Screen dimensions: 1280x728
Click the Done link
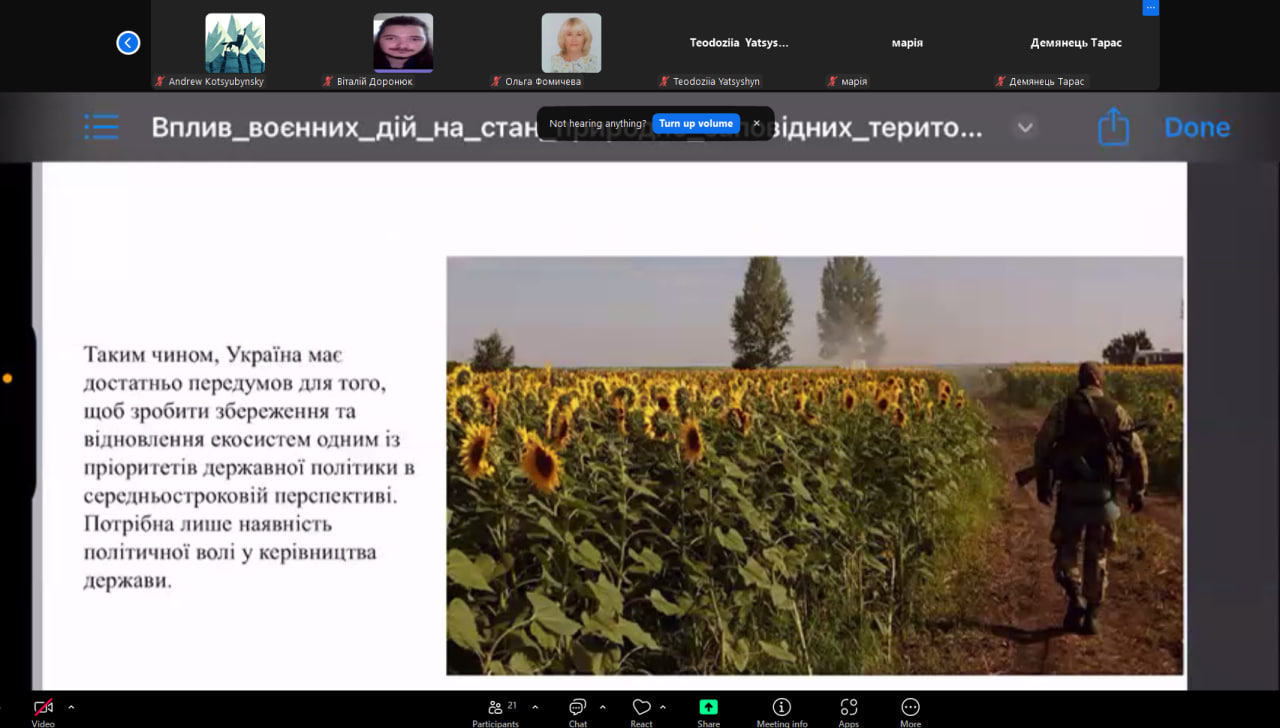[x=1196, y=127]
